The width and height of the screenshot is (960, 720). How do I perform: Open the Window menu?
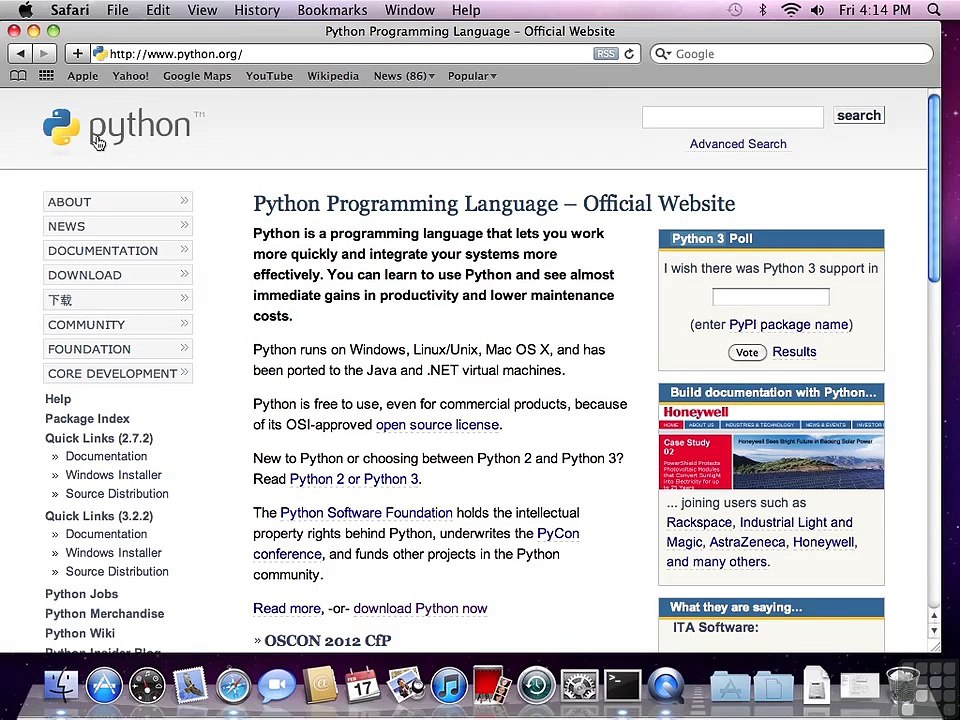[410, 10]
